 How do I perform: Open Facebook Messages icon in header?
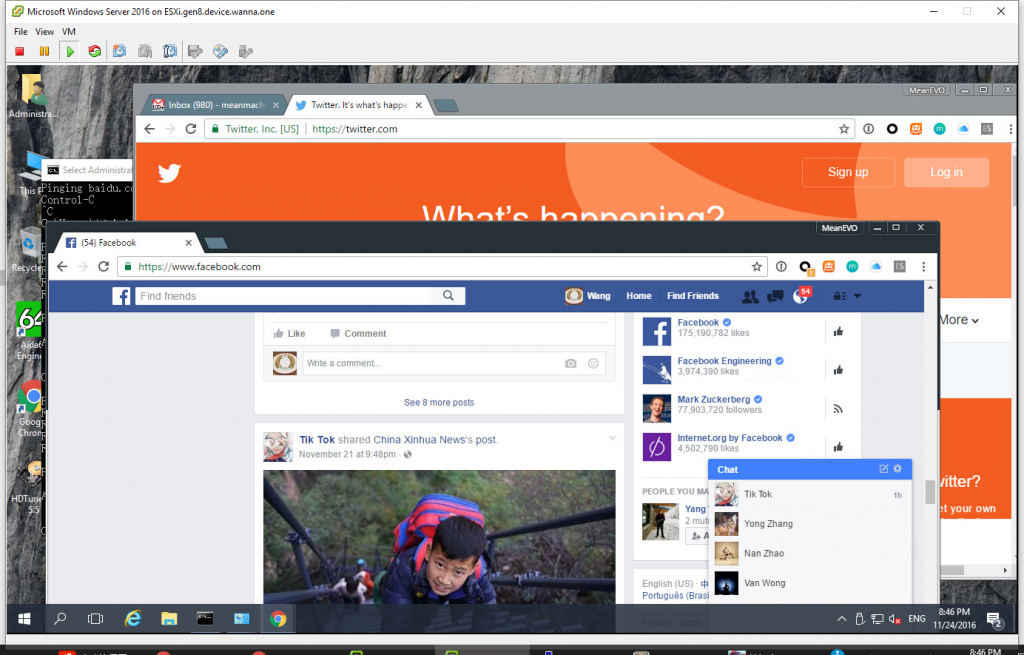click(775, 296)
